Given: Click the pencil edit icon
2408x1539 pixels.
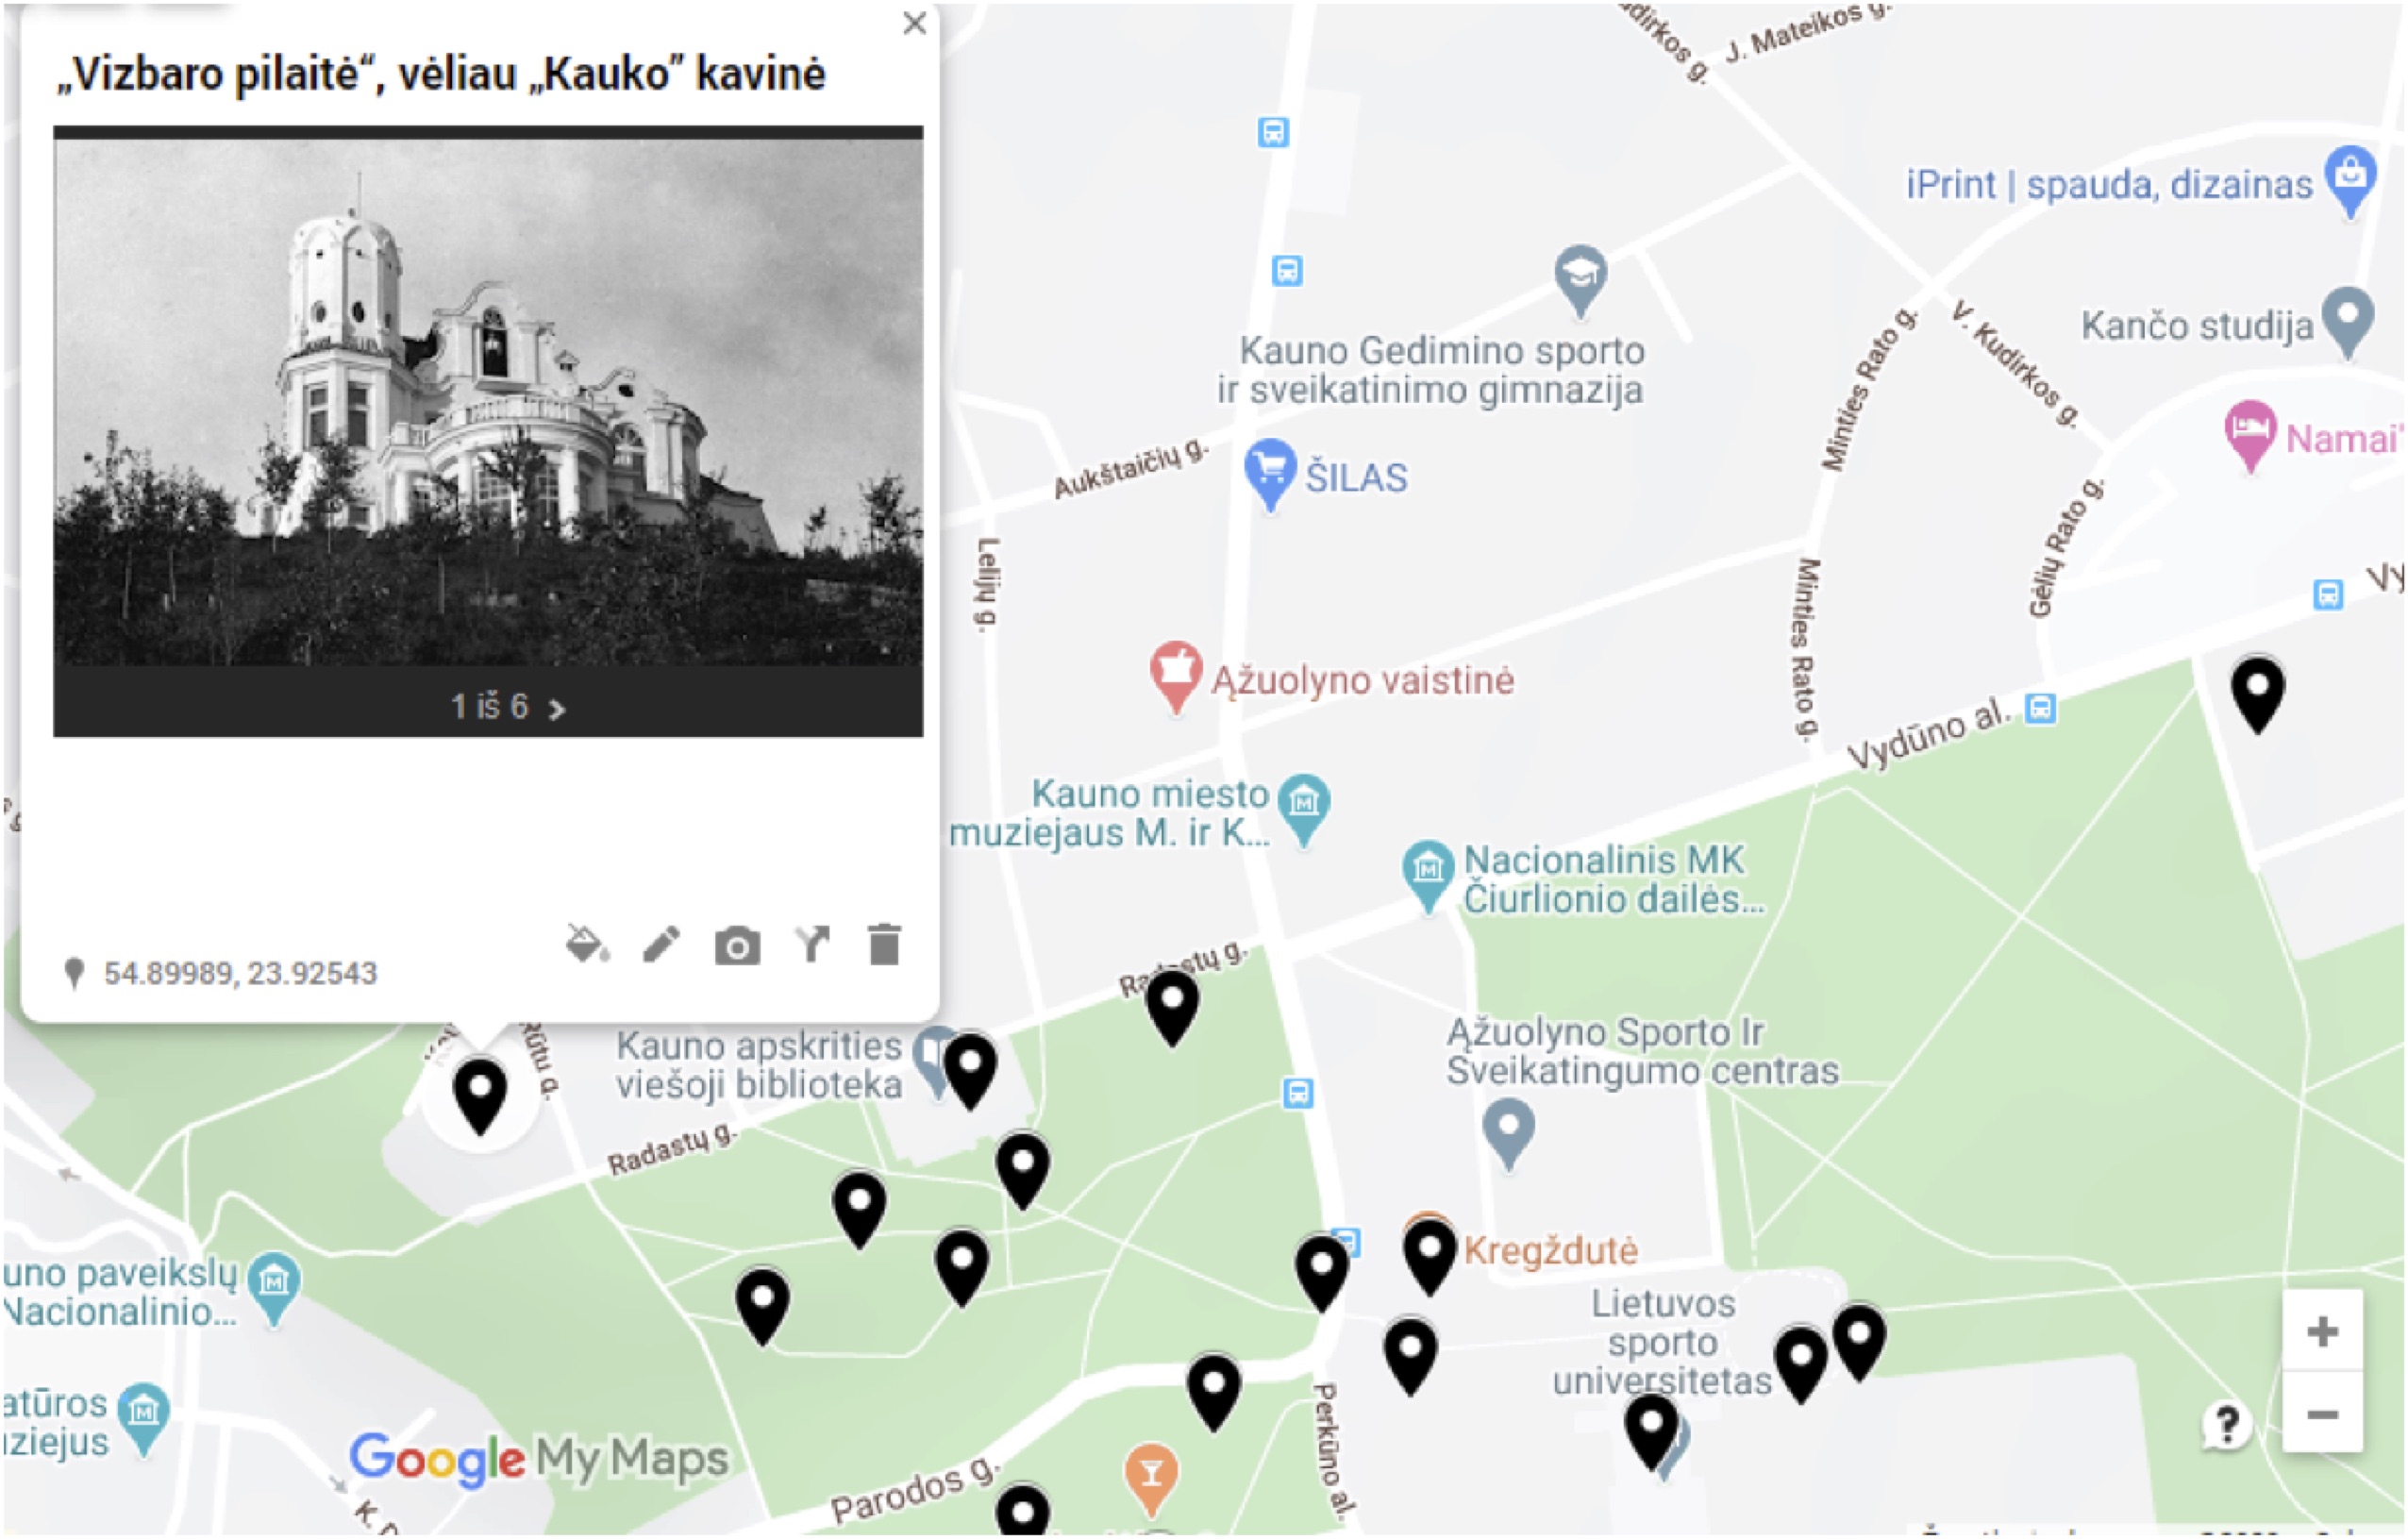Looking at the screenshot, I should pyautogui.click(x=661, y=944).
